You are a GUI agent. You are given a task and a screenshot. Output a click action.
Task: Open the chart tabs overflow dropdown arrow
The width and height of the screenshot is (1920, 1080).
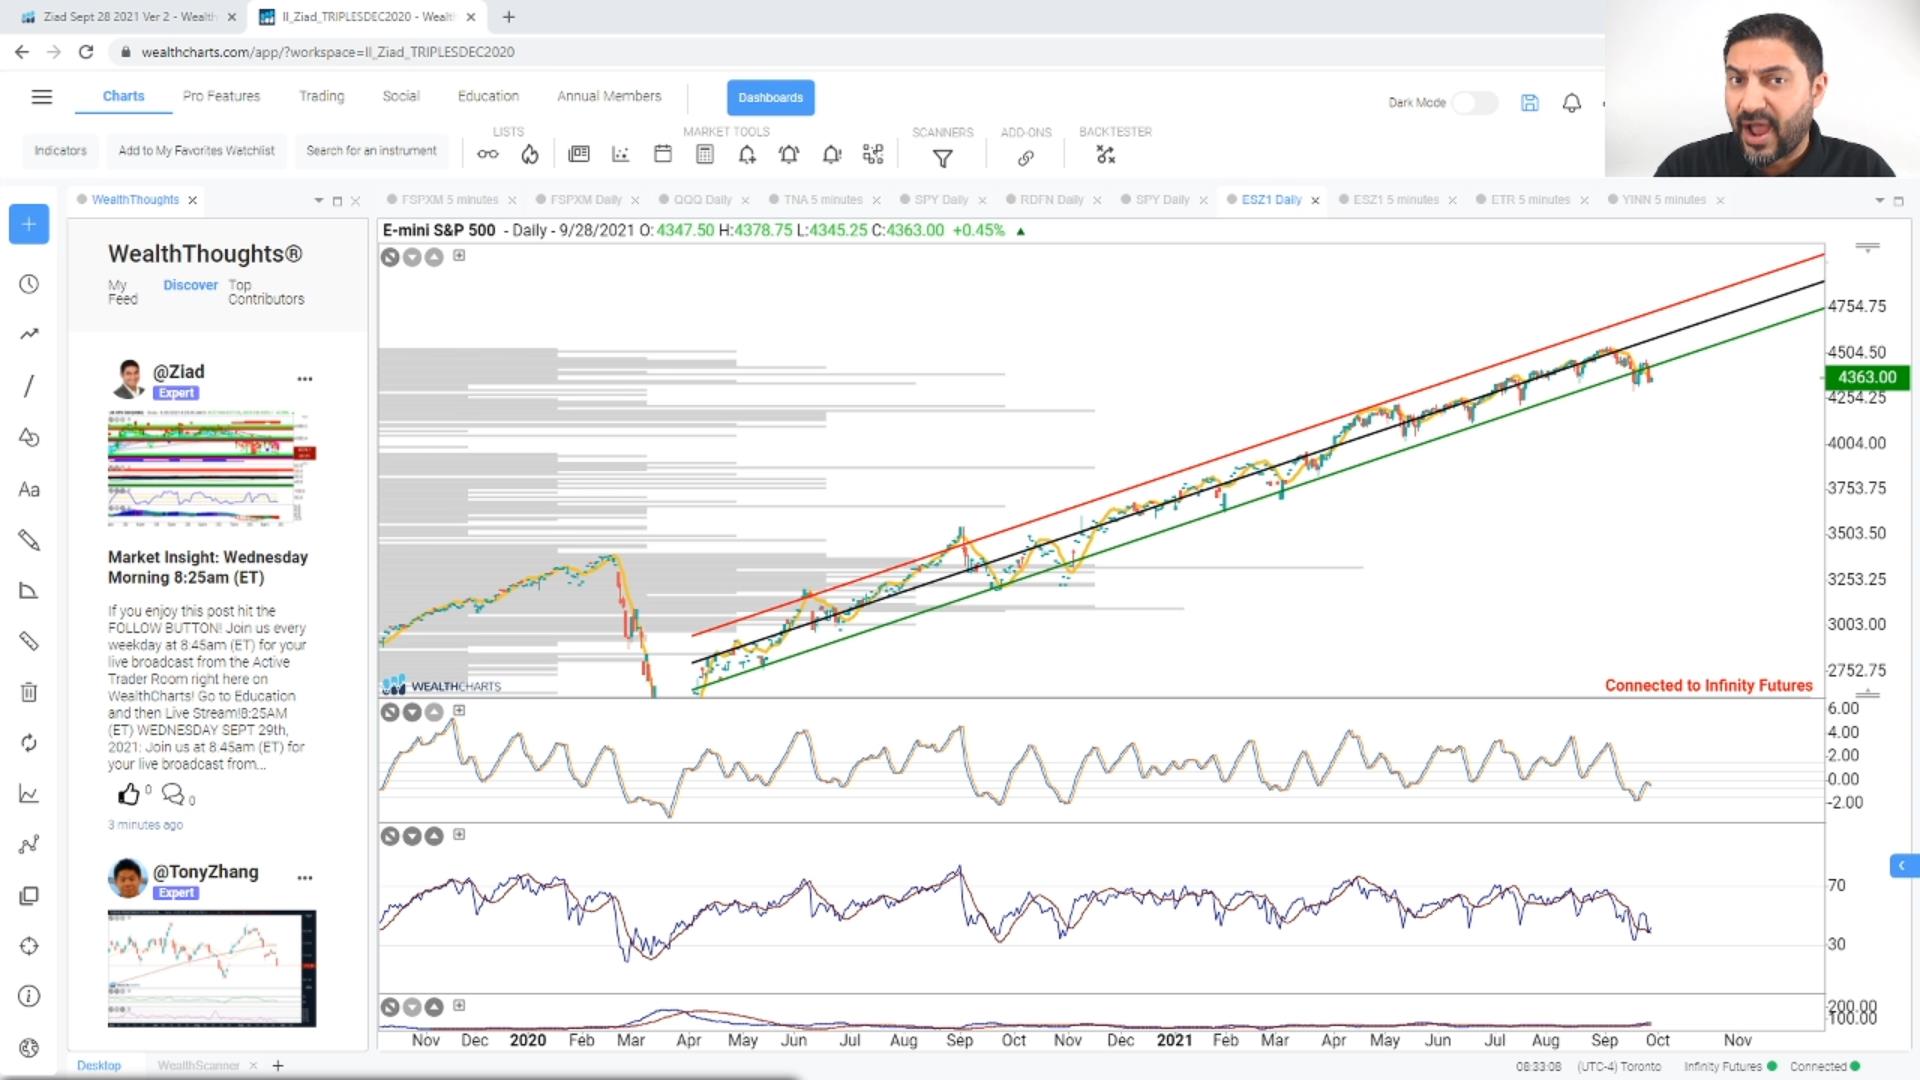1879,200
